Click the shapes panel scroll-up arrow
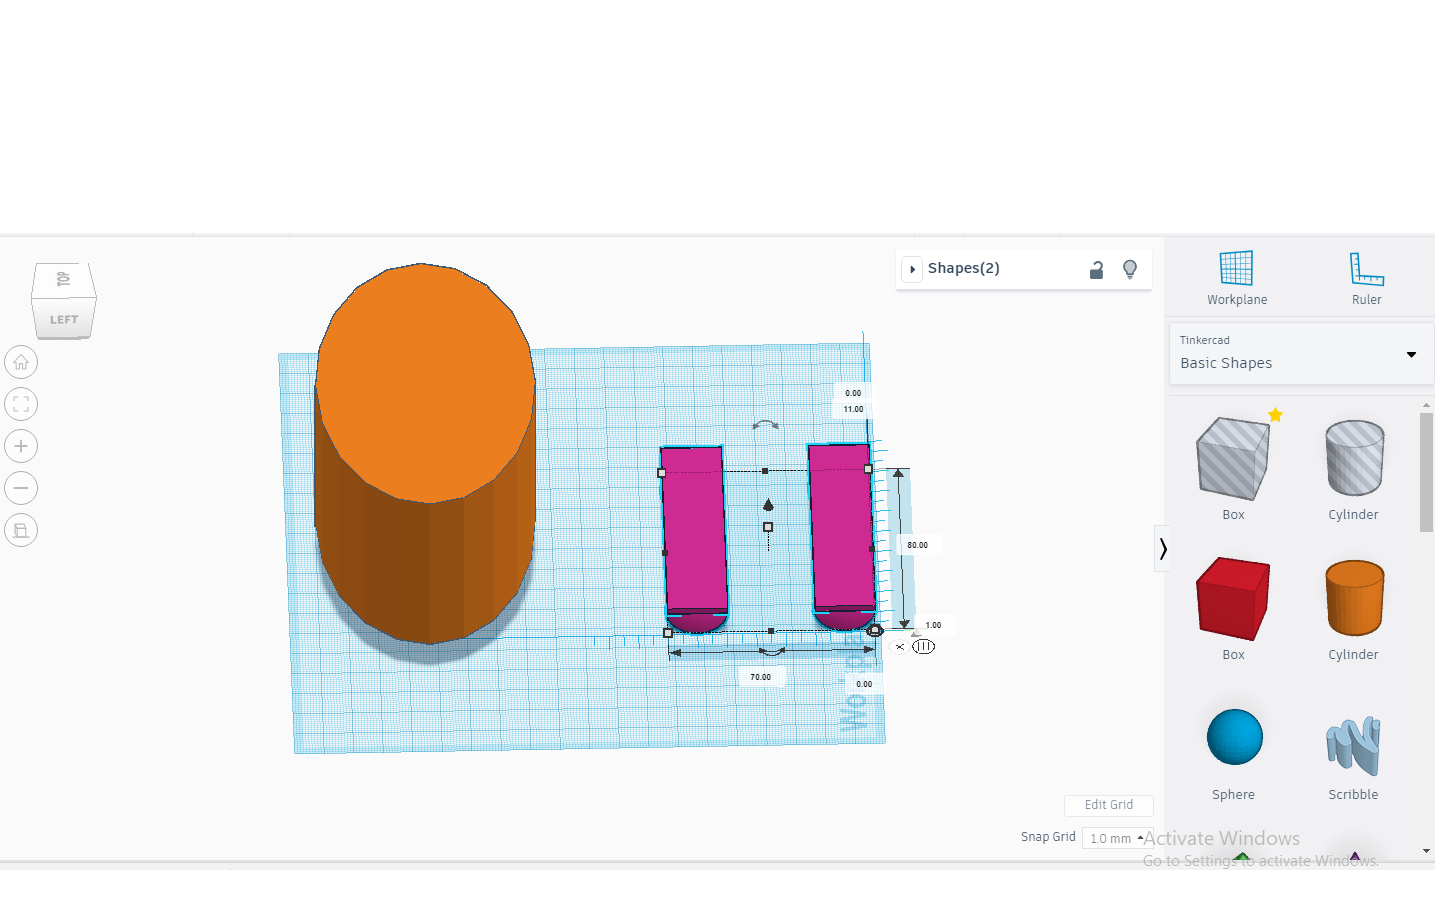 tap(1426, 405)
